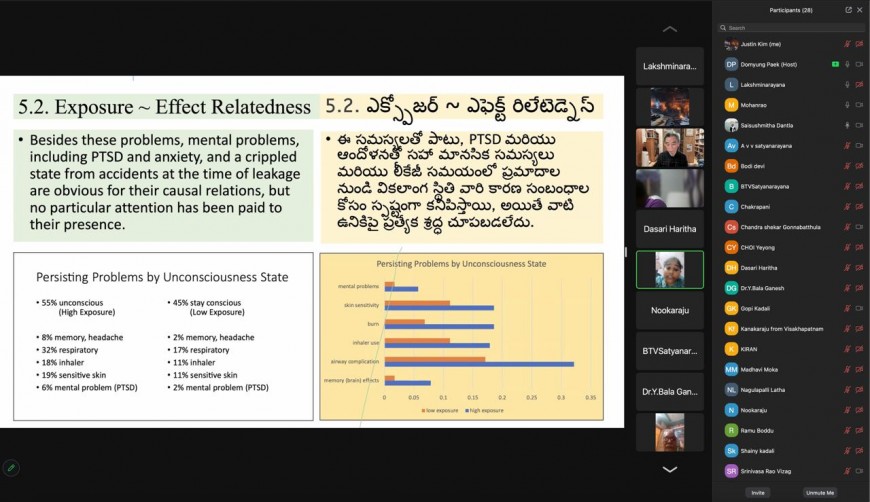The width and height of the screenshot is (870, 502).
Task: Click the panel divider handle beside thumbnails
Action: click(627, 251)
